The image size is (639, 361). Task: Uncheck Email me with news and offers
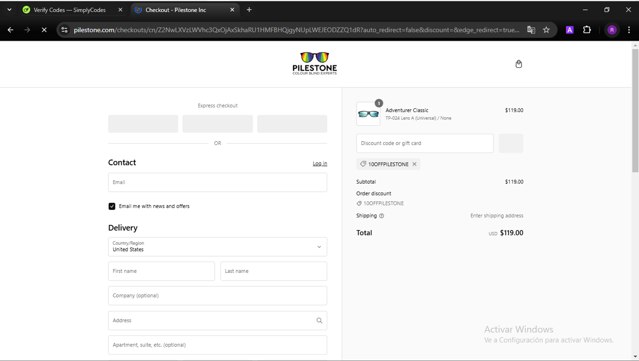pyautogui.click(x=112, y=206)
